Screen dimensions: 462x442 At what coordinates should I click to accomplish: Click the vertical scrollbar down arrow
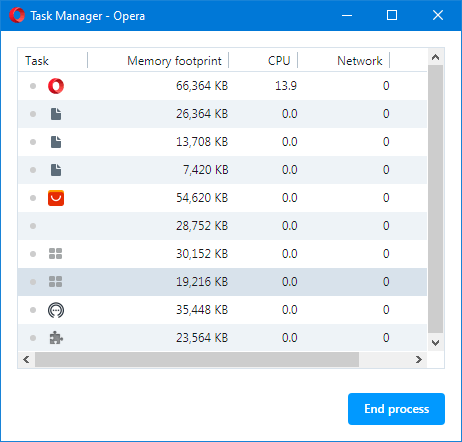pos(435,343)
